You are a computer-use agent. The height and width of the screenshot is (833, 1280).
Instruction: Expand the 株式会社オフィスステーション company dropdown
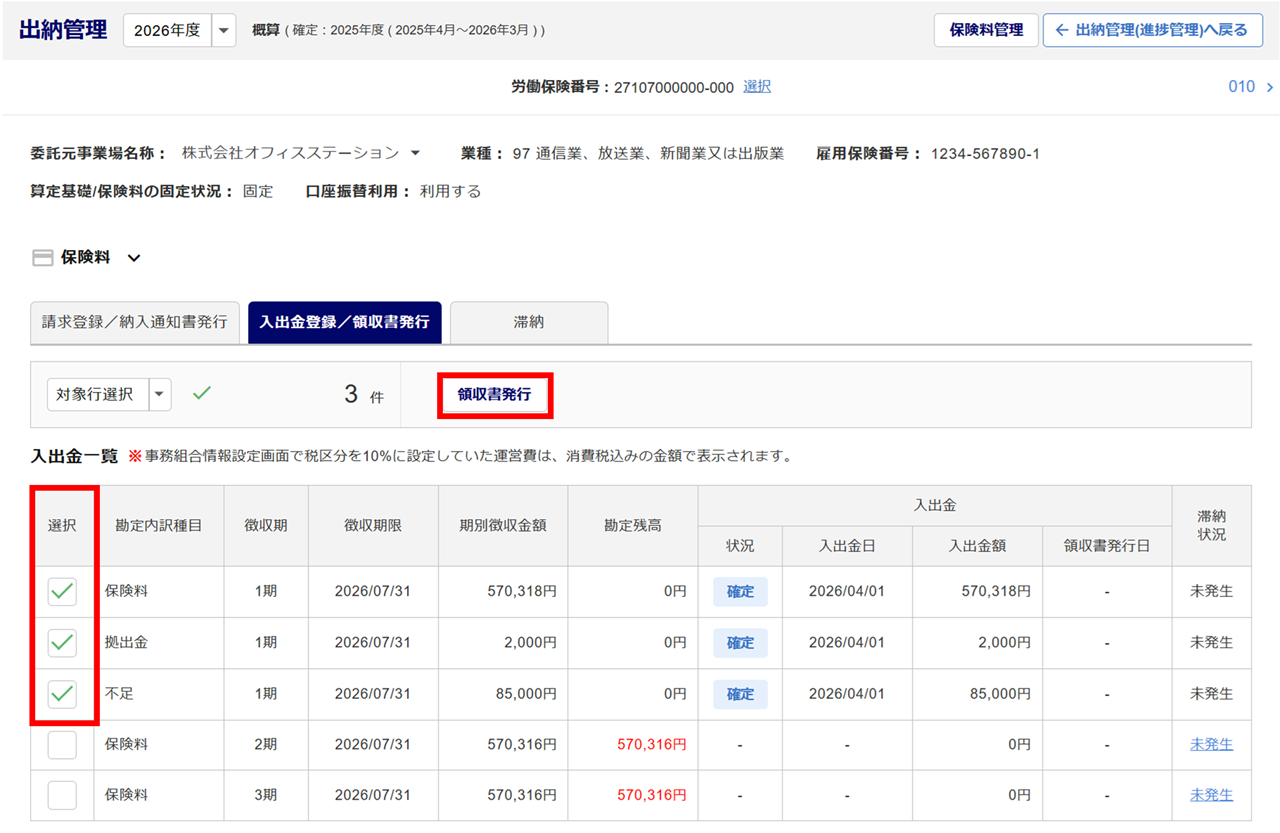pos(415,153)
